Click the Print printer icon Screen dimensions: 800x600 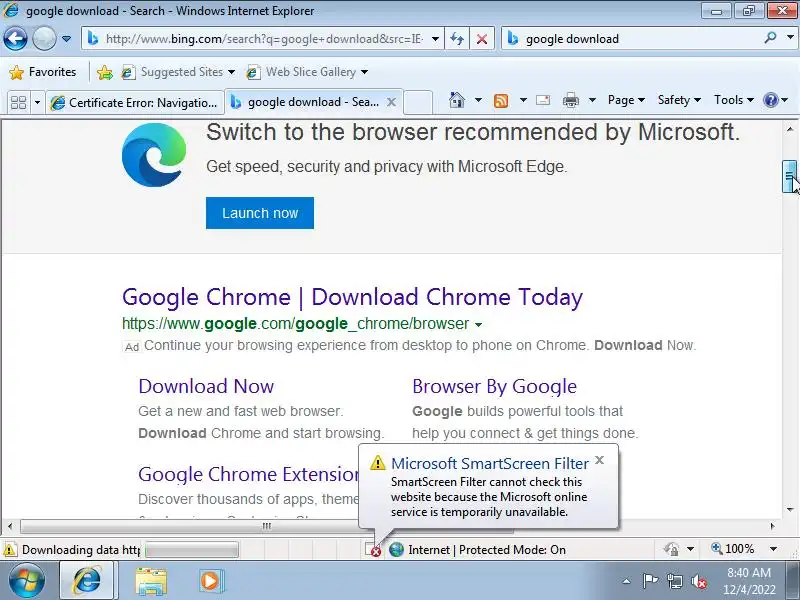coord(570,101)
